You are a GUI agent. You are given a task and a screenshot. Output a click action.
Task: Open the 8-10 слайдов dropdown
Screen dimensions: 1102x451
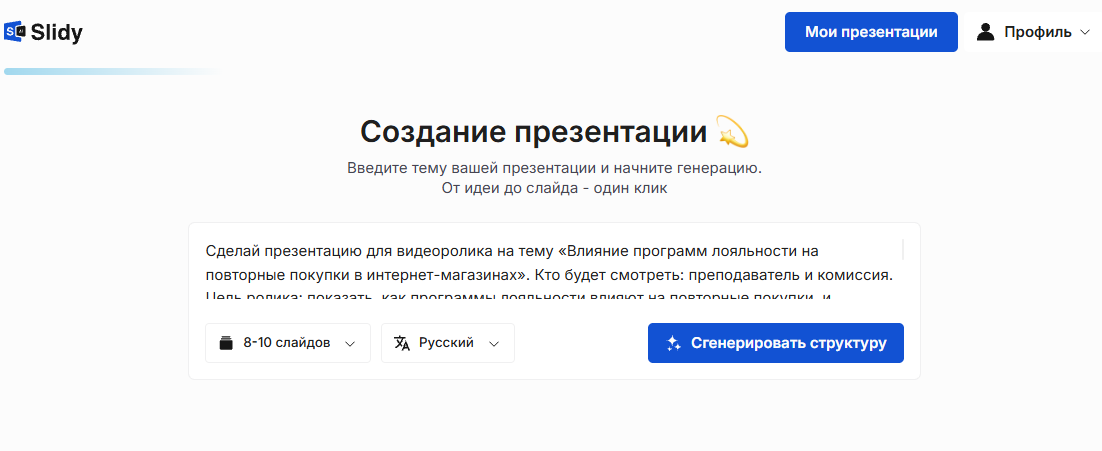pos(287,343)
